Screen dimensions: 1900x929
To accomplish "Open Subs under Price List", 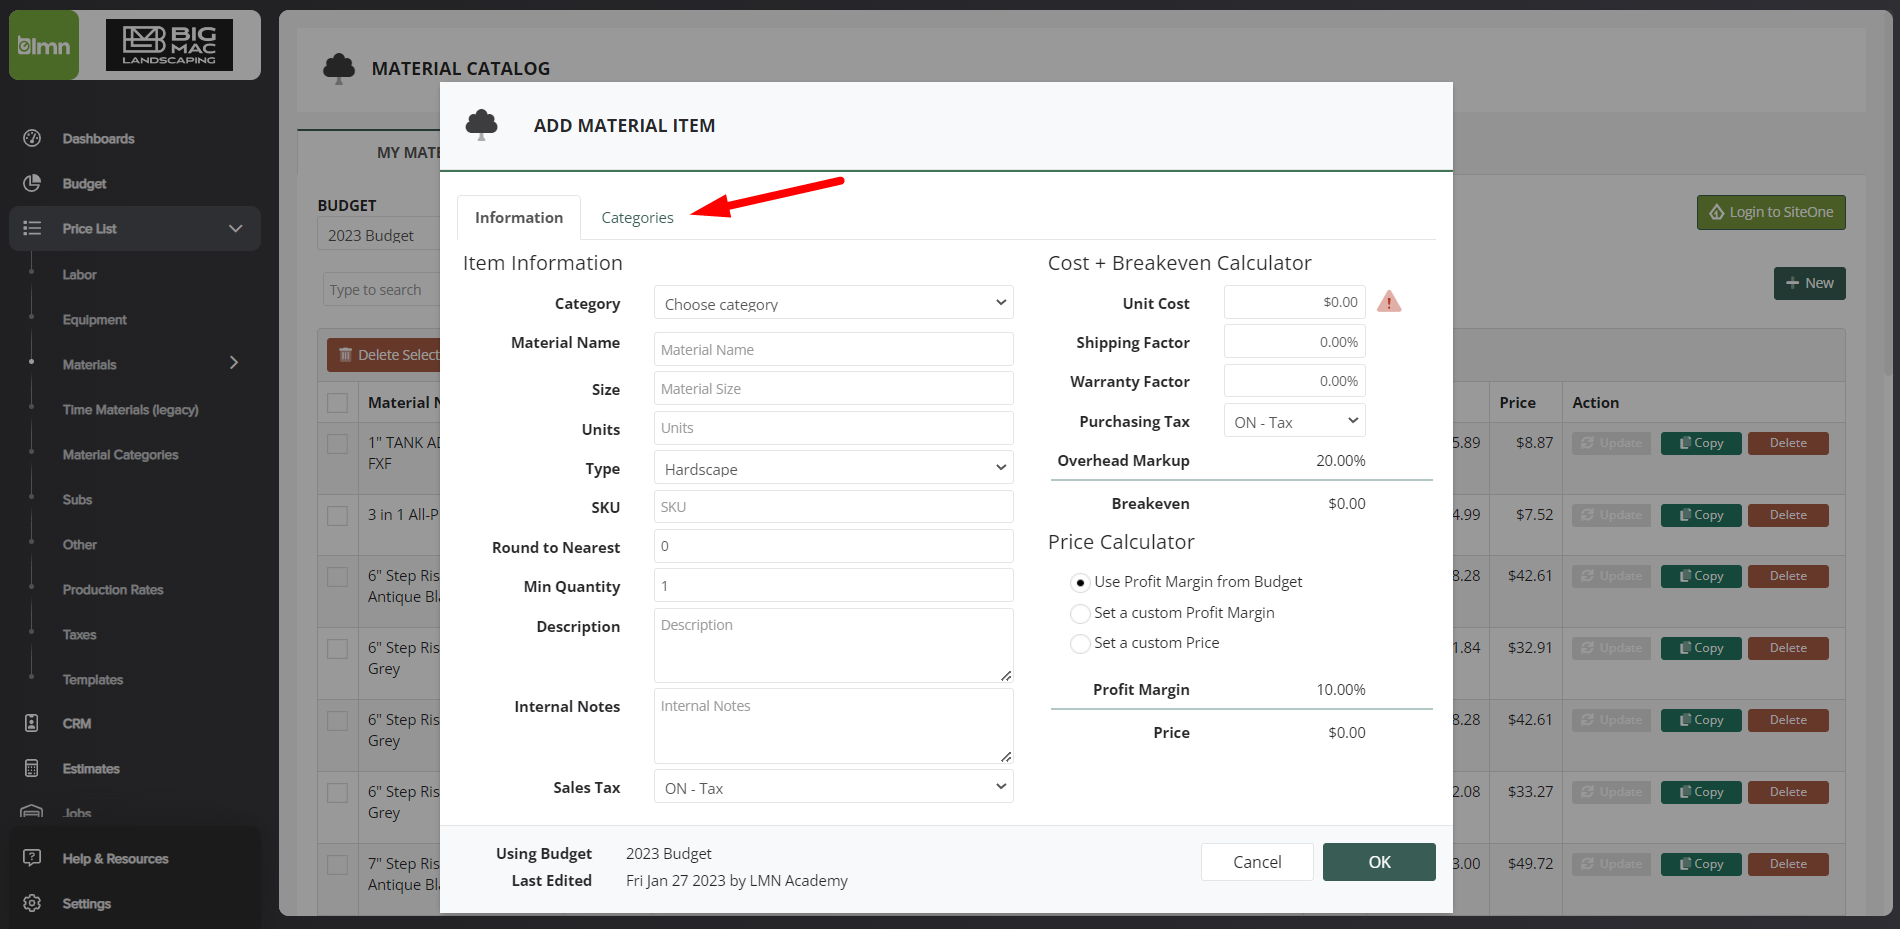I will (x=77, y=499).
